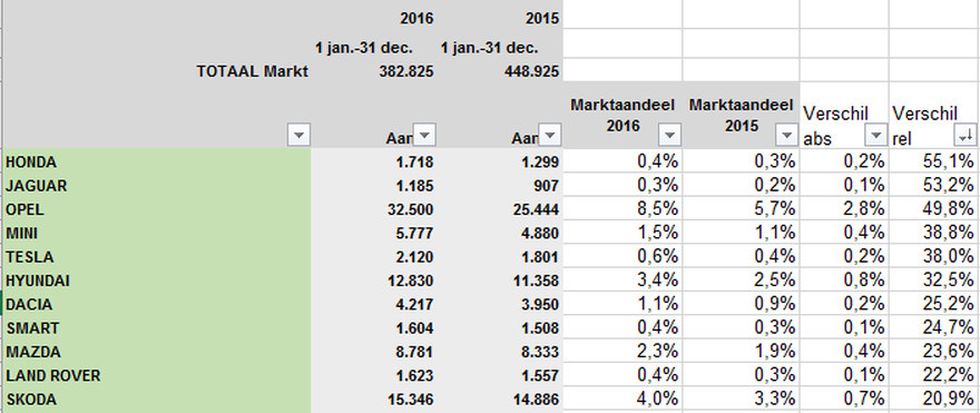Select Hyundai's relative difference 32,5%

[x=948, y=280]
